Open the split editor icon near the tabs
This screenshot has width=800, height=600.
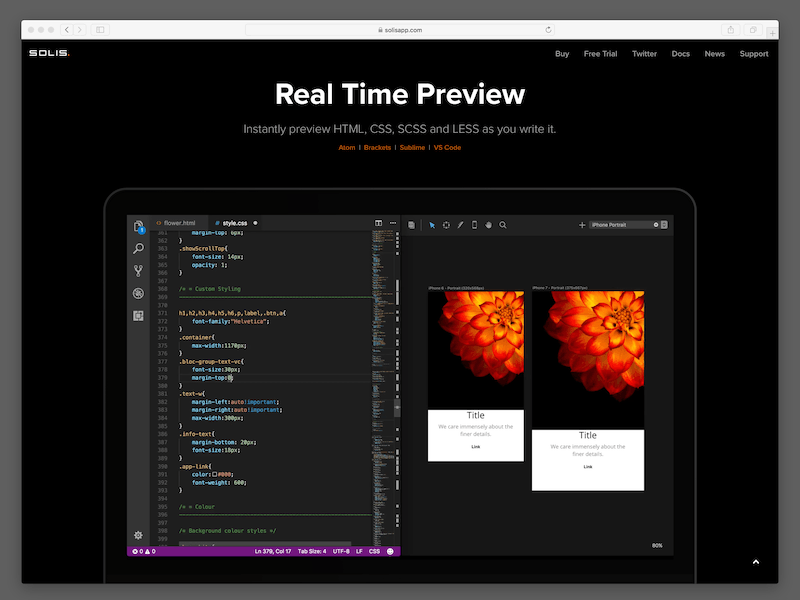point(377,221)
